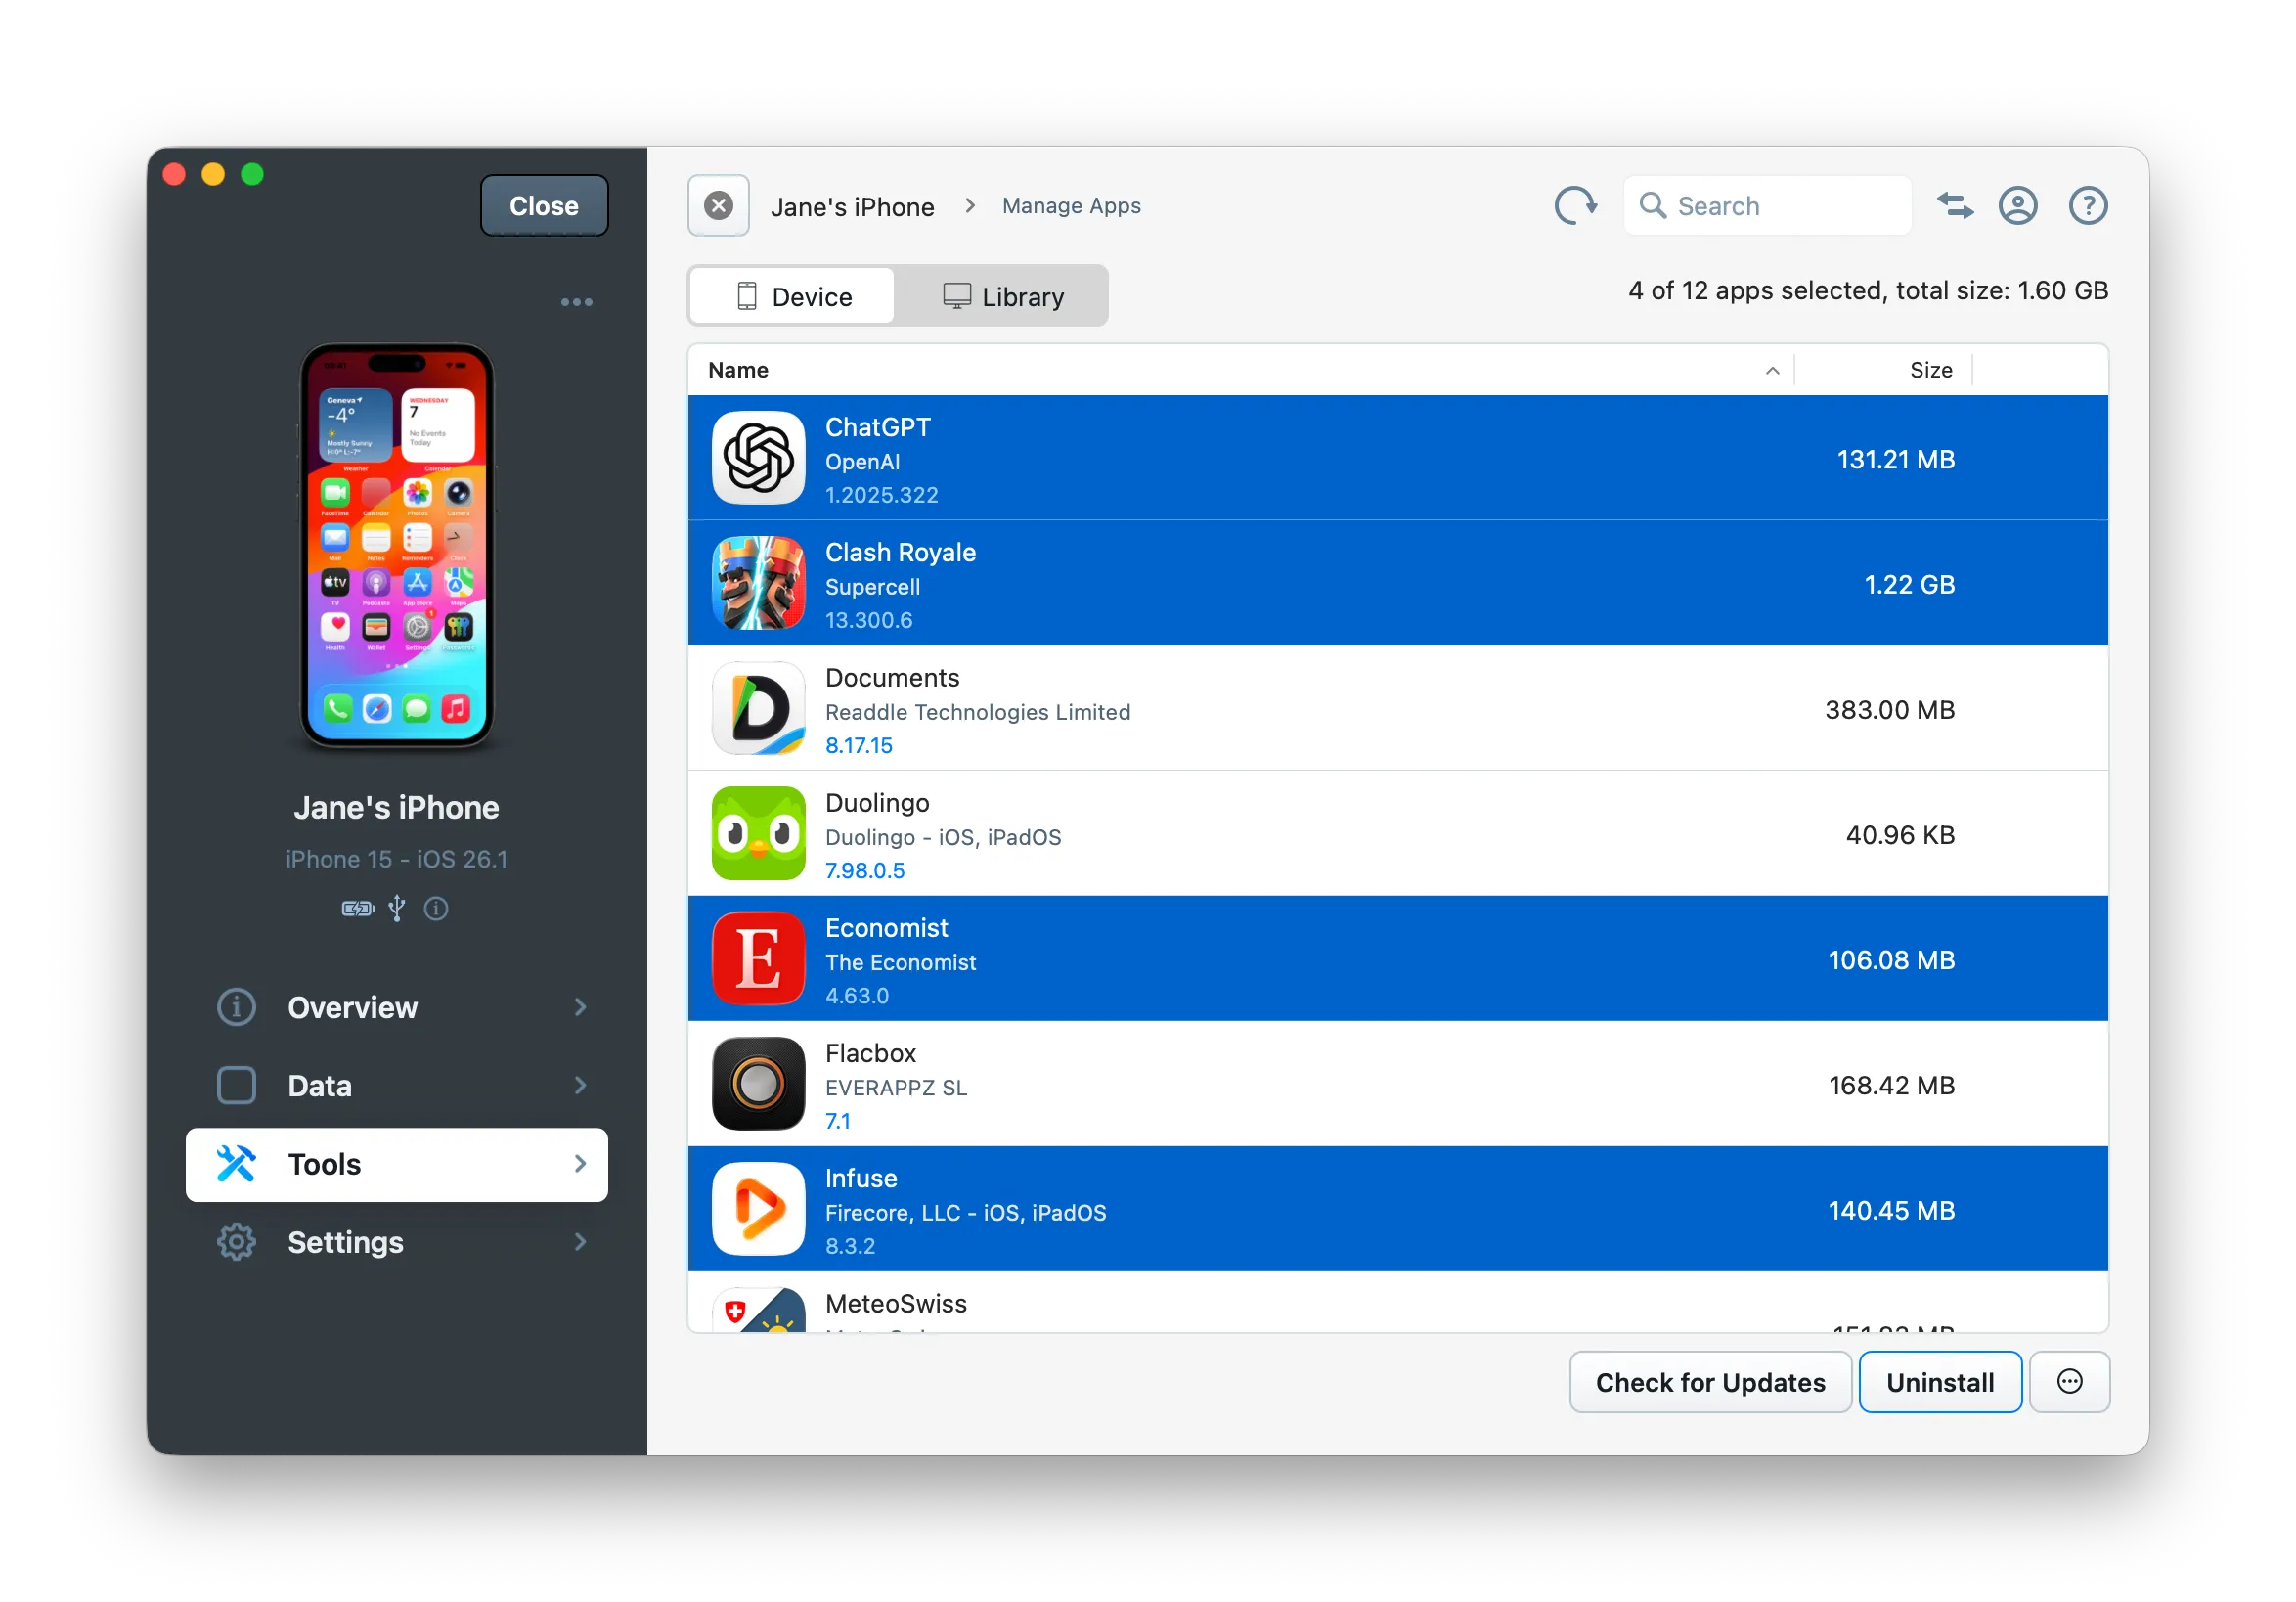This screenshot has width=2296, height=1602.
Task: Refresh the app list with circular arrow icon
Action: tap(1575, 205)
